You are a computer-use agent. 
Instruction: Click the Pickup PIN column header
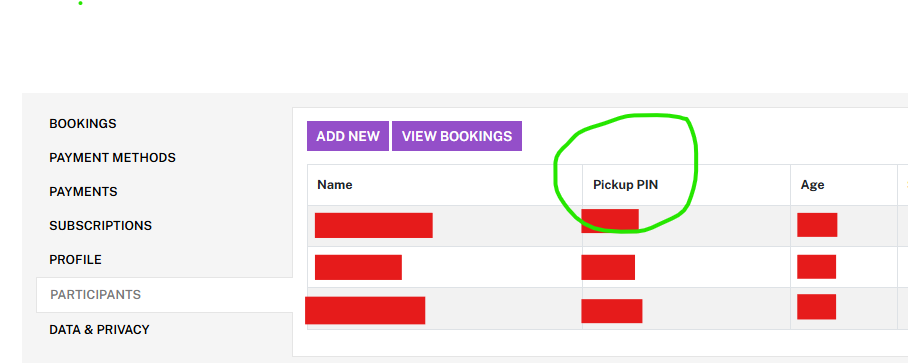click(625, 185)
